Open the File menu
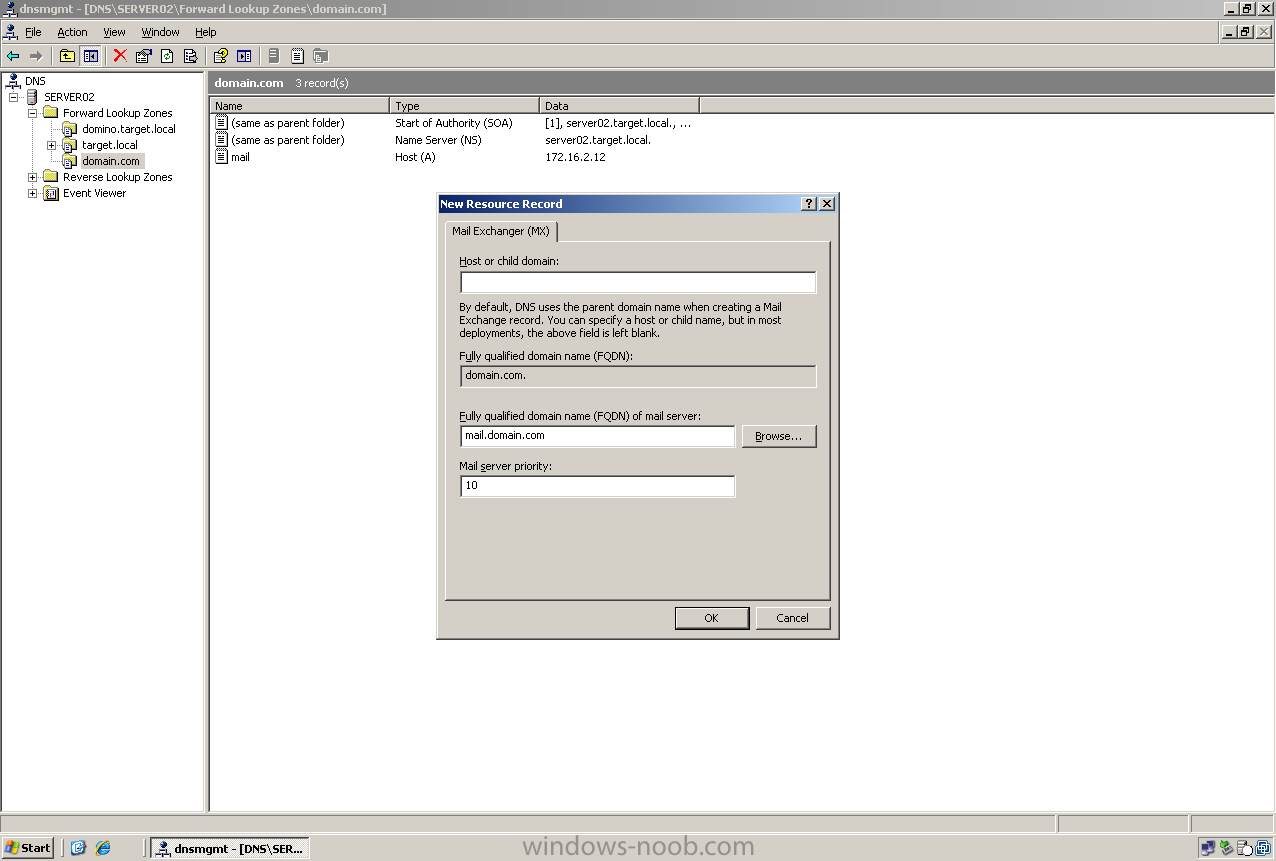1276x861 pixels. tap(33, 32)
